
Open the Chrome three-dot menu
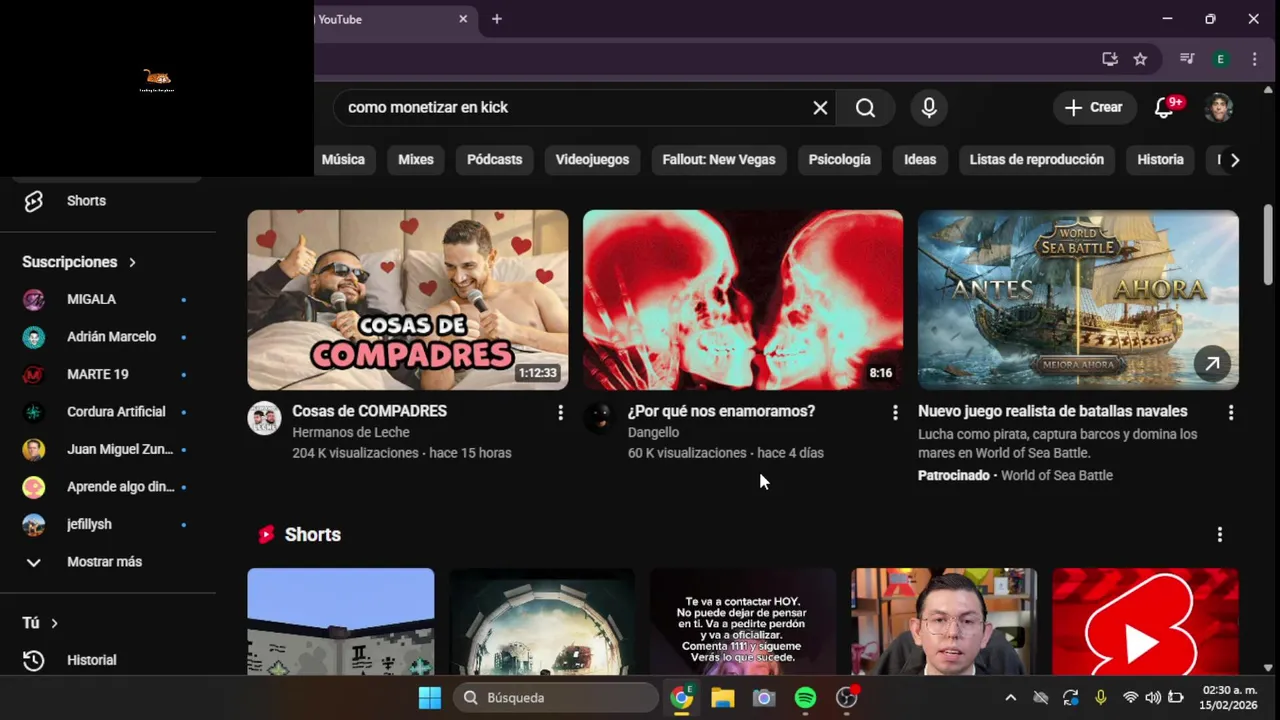(1254, 59)
